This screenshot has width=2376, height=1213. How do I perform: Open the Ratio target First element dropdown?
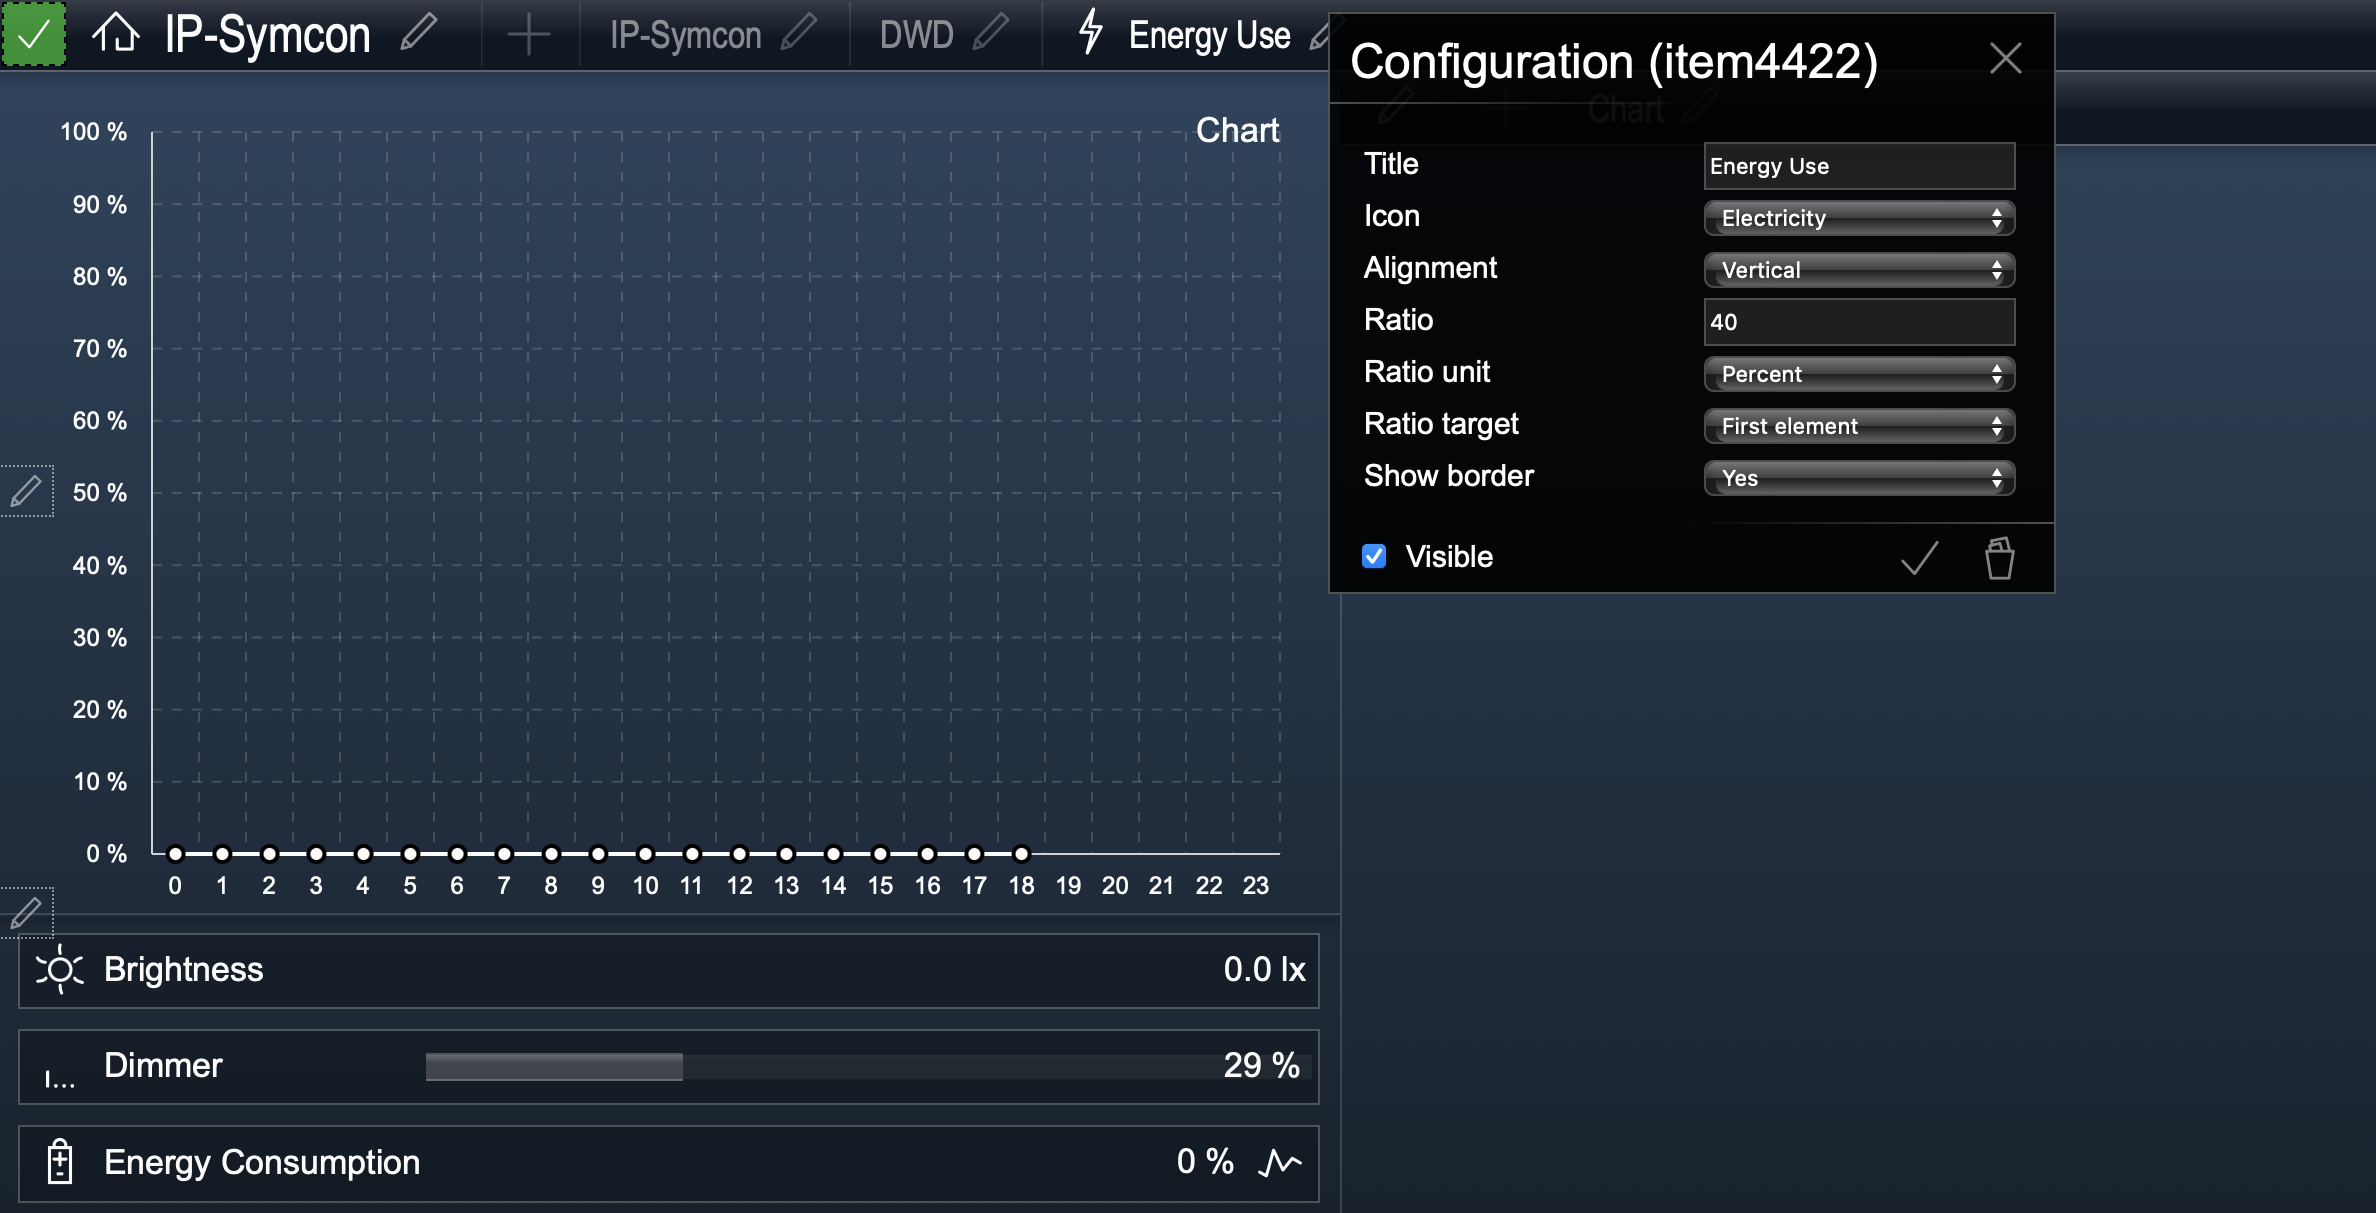coord(1858,426)
